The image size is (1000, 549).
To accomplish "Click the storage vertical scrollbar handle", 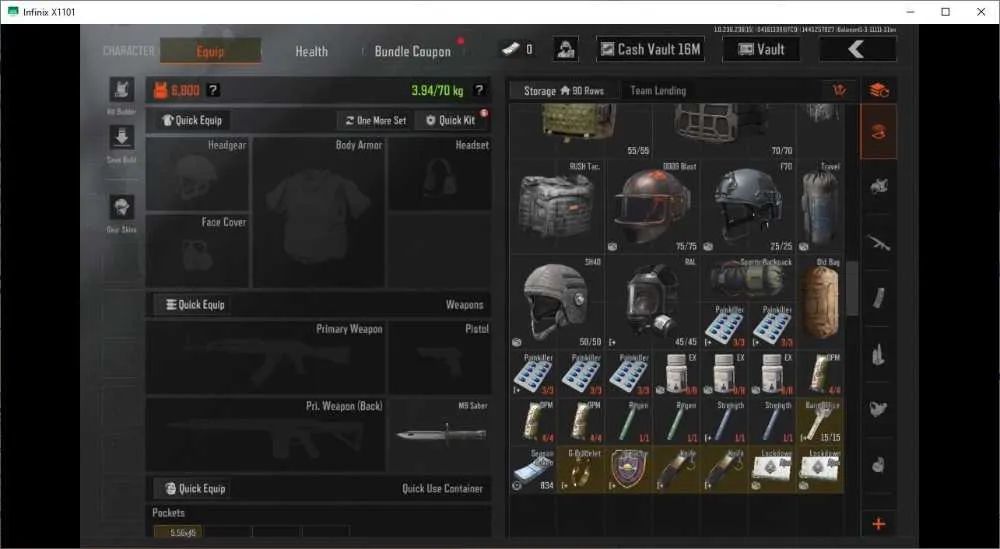I will (852, 288).
